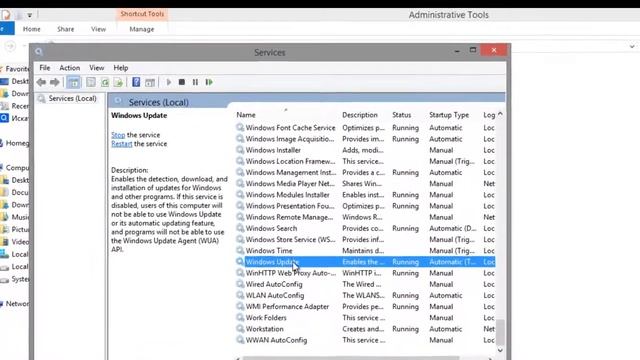
Task: Open the File menu in Services
Action: (x=44, y=68)
